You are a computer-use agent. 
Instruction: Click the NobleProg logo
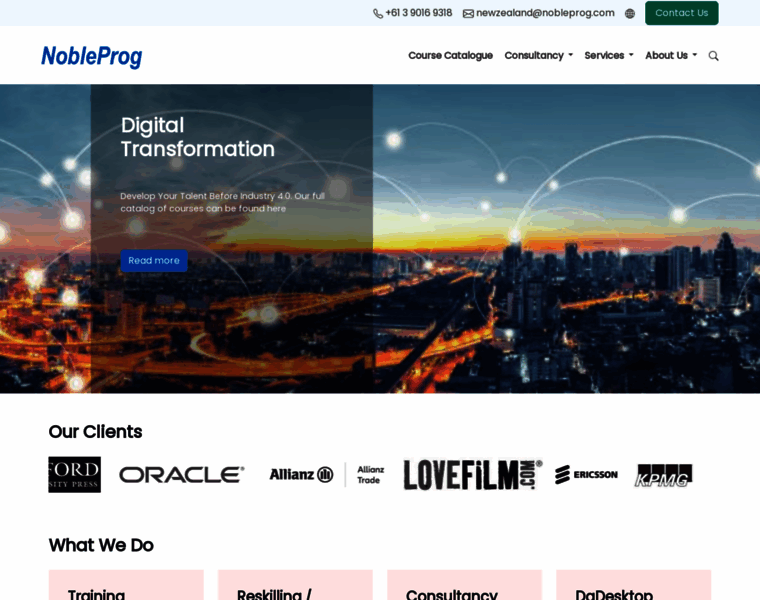click(x=92, y=56)
